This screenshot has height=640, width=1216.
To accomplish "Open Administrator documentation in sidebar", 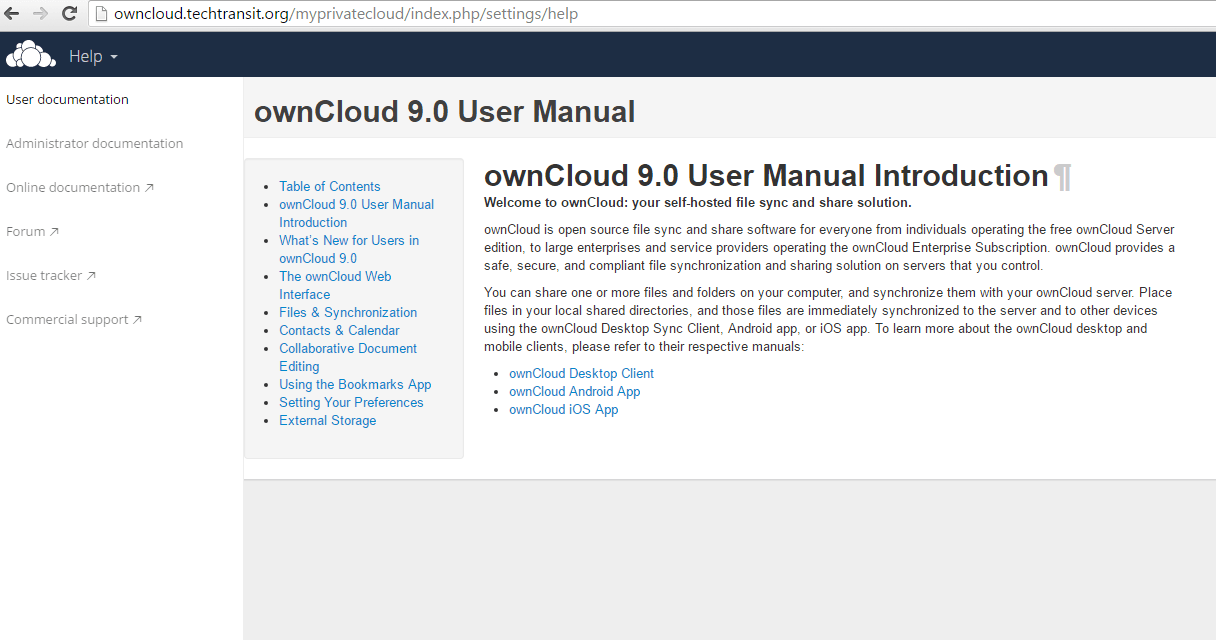I will pyautogui.click(x=95, y=143).
